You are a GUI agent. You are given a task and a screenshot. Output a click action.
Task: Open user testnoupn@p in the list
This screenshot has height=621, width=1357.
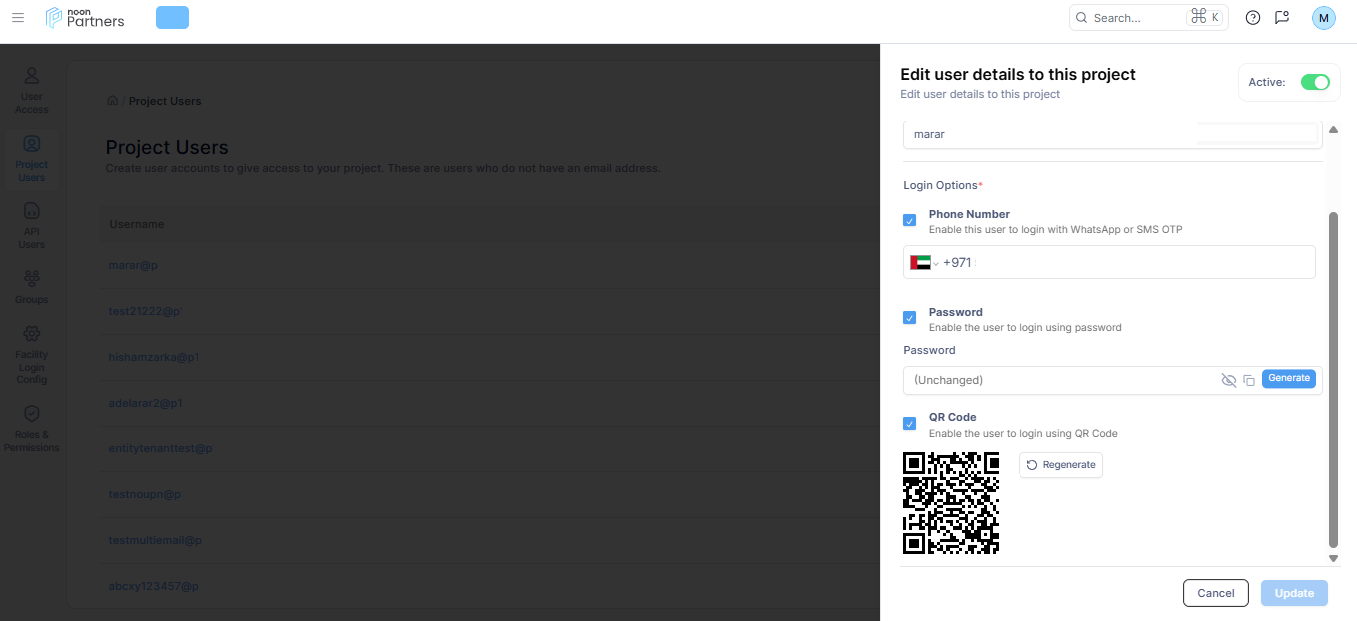click(145, 494)
